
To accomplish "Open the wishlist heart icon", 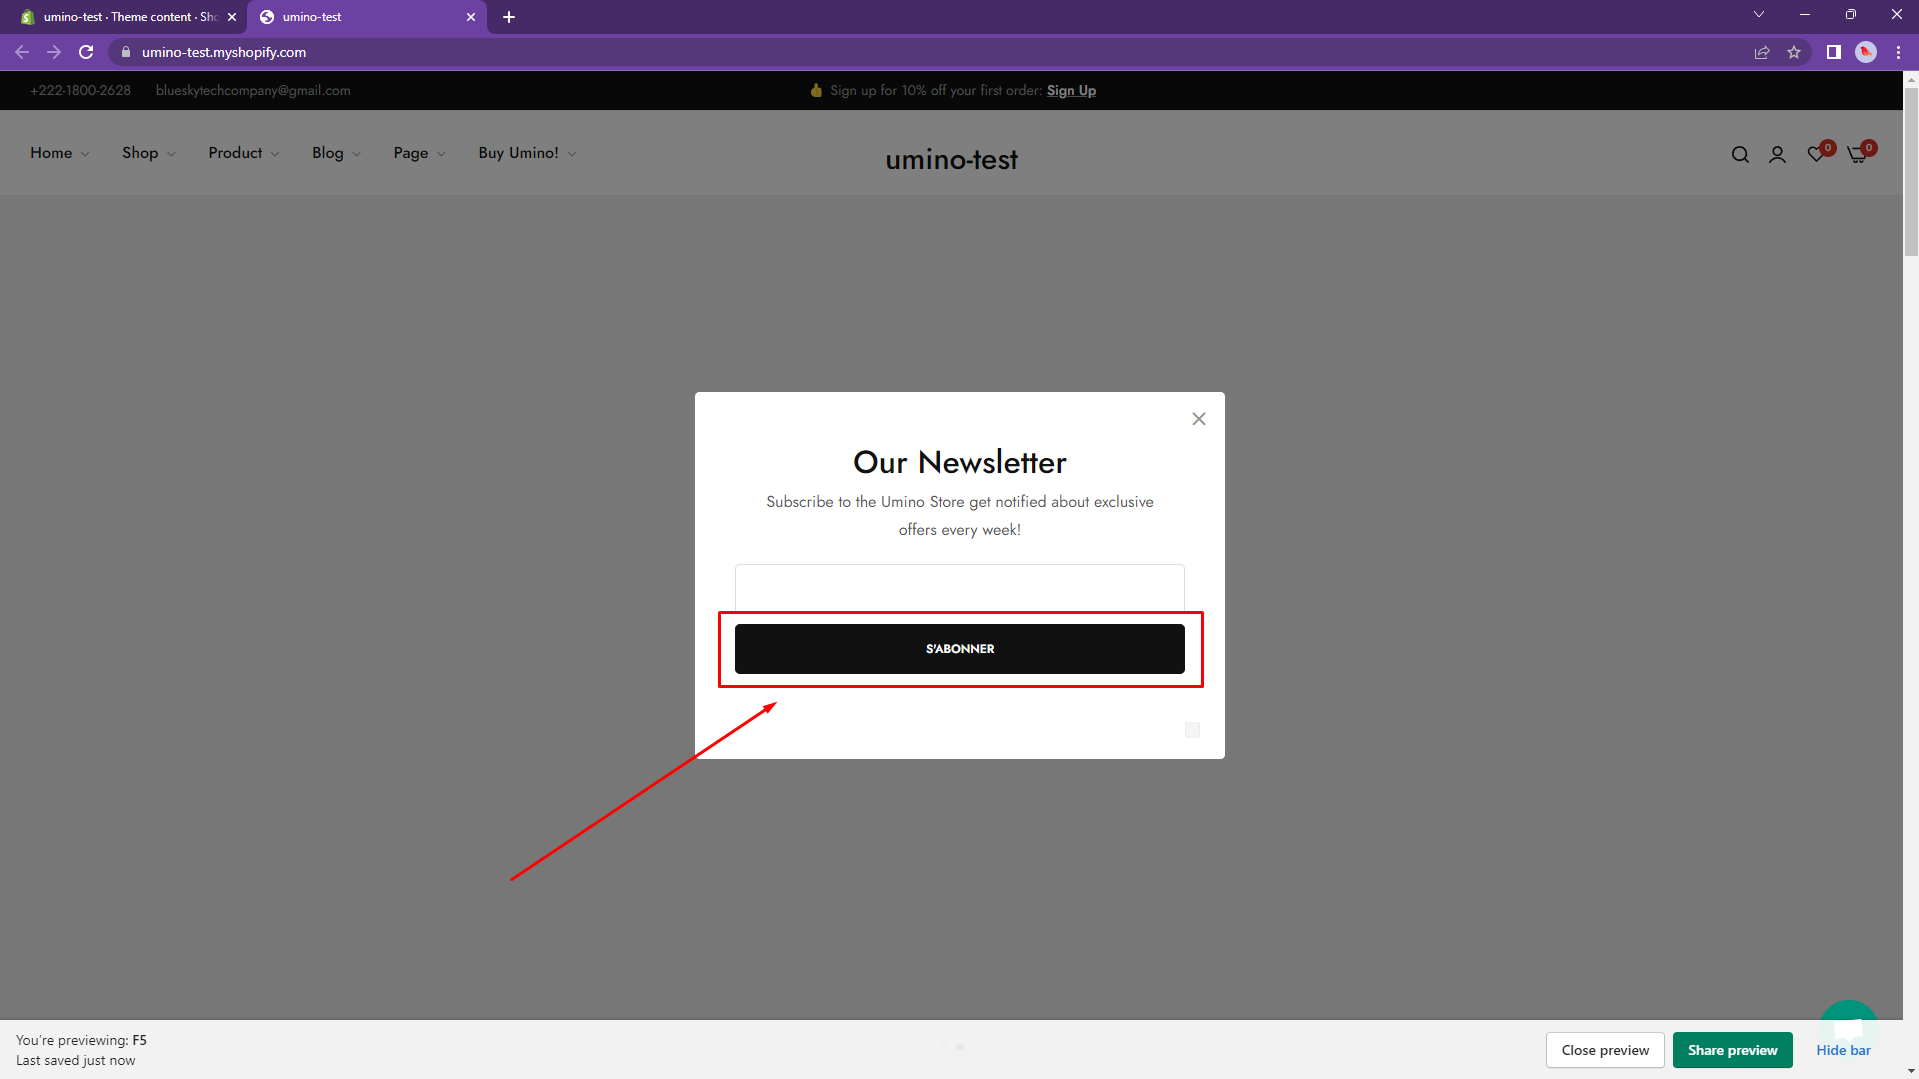I will tap(1816, 154).
